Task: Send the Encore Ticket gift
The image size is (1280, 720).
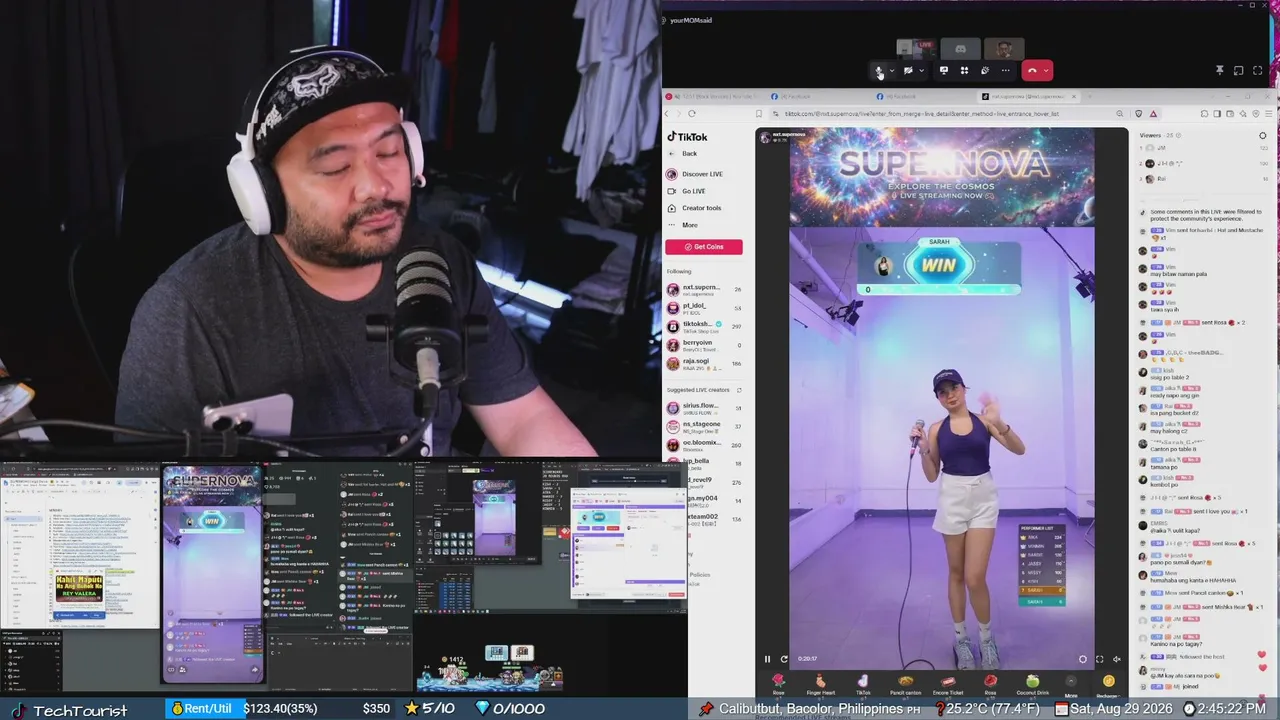Action: (948, 684)
